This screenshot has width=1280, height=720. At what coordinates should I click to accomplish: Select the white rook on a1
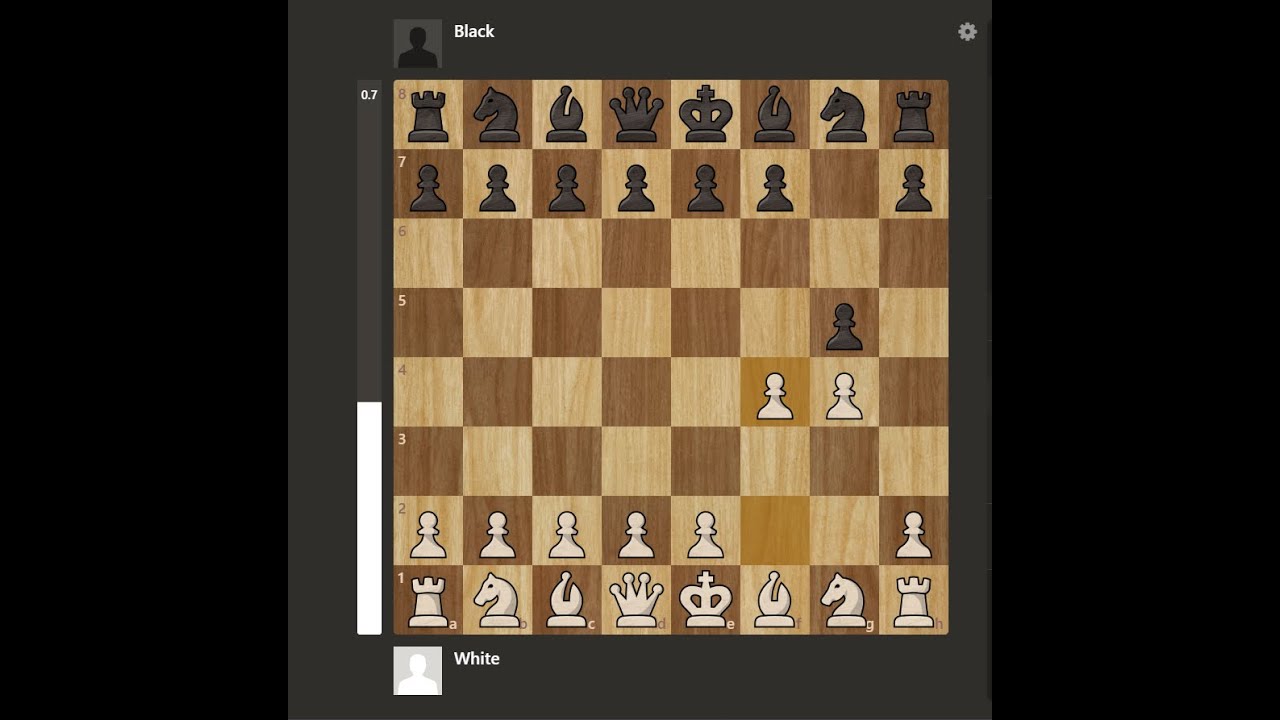(x=428, y=600)
